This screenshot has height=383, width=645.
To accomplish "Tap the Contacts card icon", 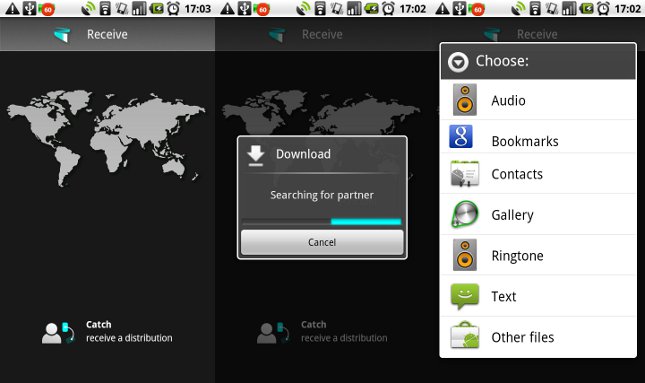I will (465, 174).
